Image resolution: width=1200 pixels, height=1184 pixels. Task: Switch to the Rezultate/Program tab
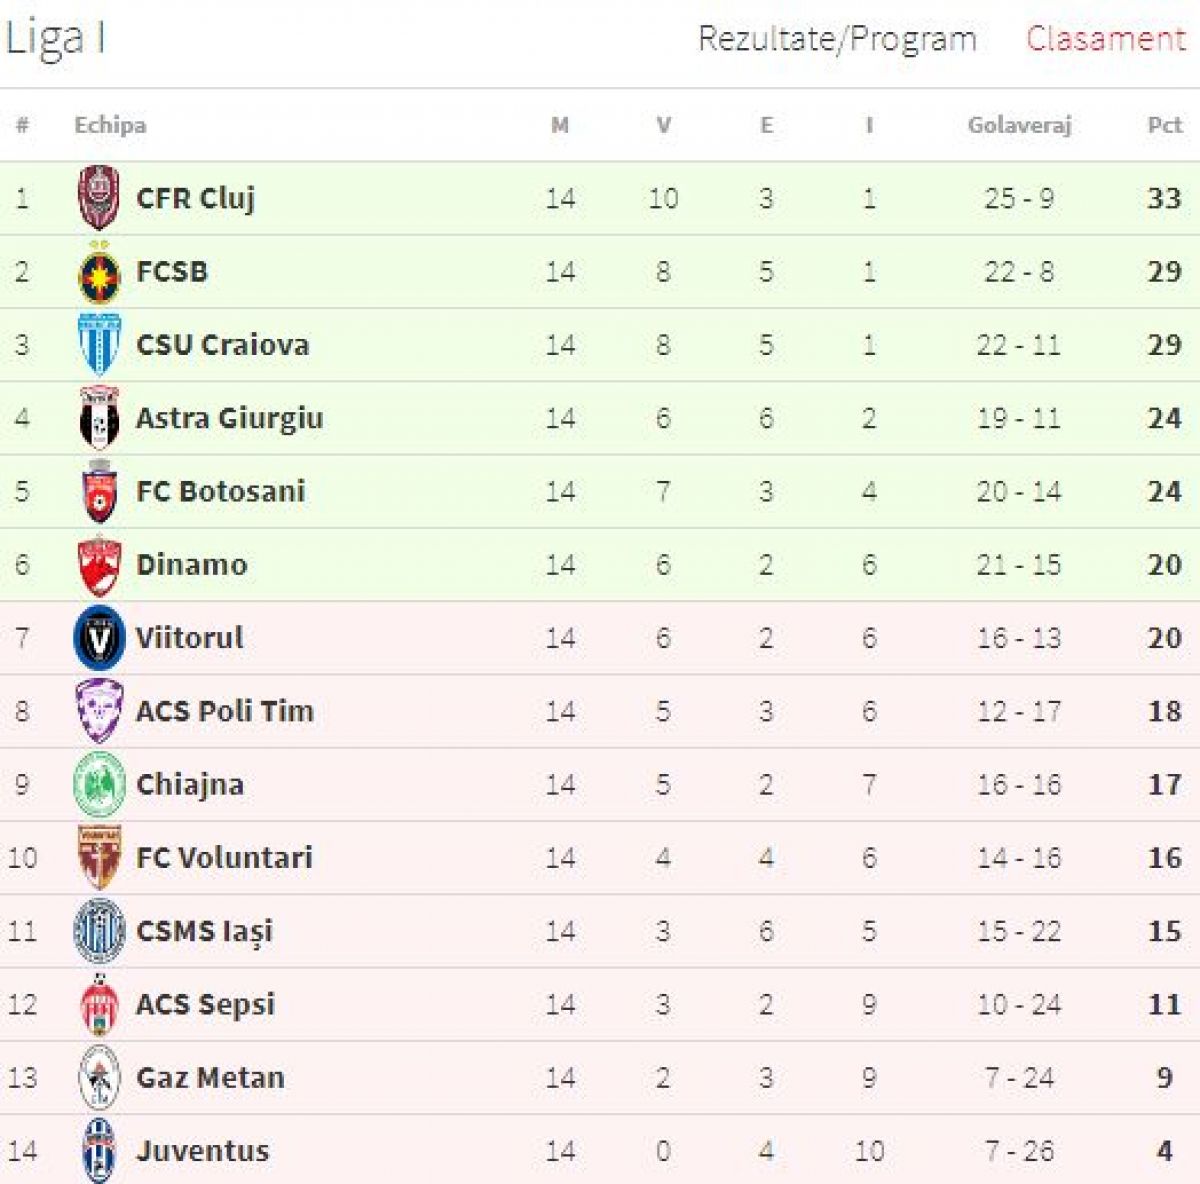(x=837, y=39)
